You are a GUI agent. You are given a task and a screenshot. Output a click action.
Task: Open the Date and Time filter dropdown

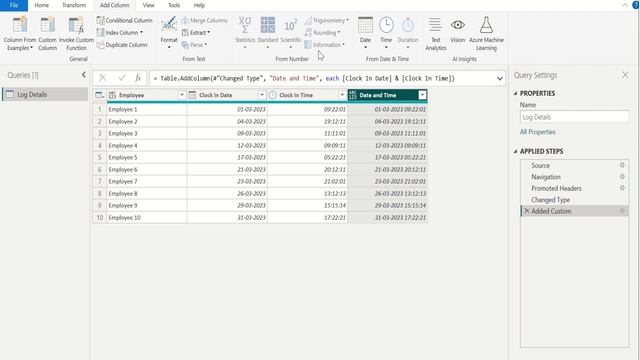422,95
